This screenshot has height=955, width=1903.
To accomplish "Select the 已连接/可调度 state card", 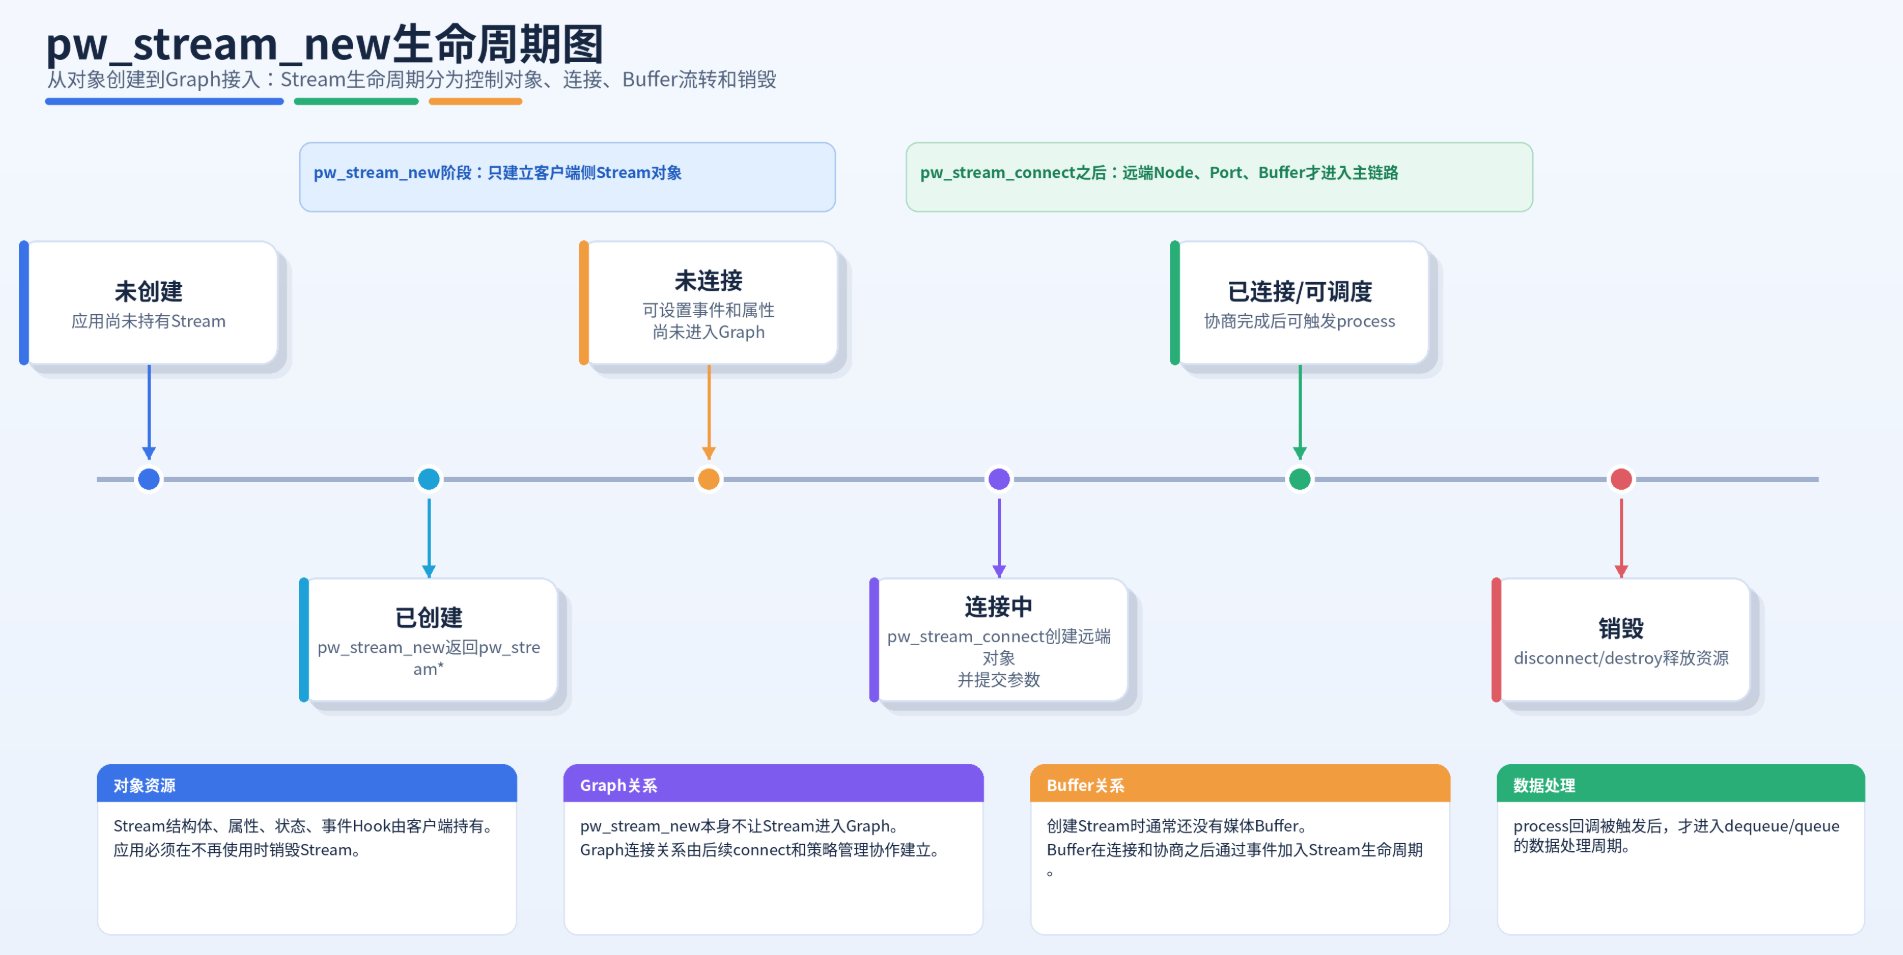I will pyautogui.click(x=1300, y=303).
